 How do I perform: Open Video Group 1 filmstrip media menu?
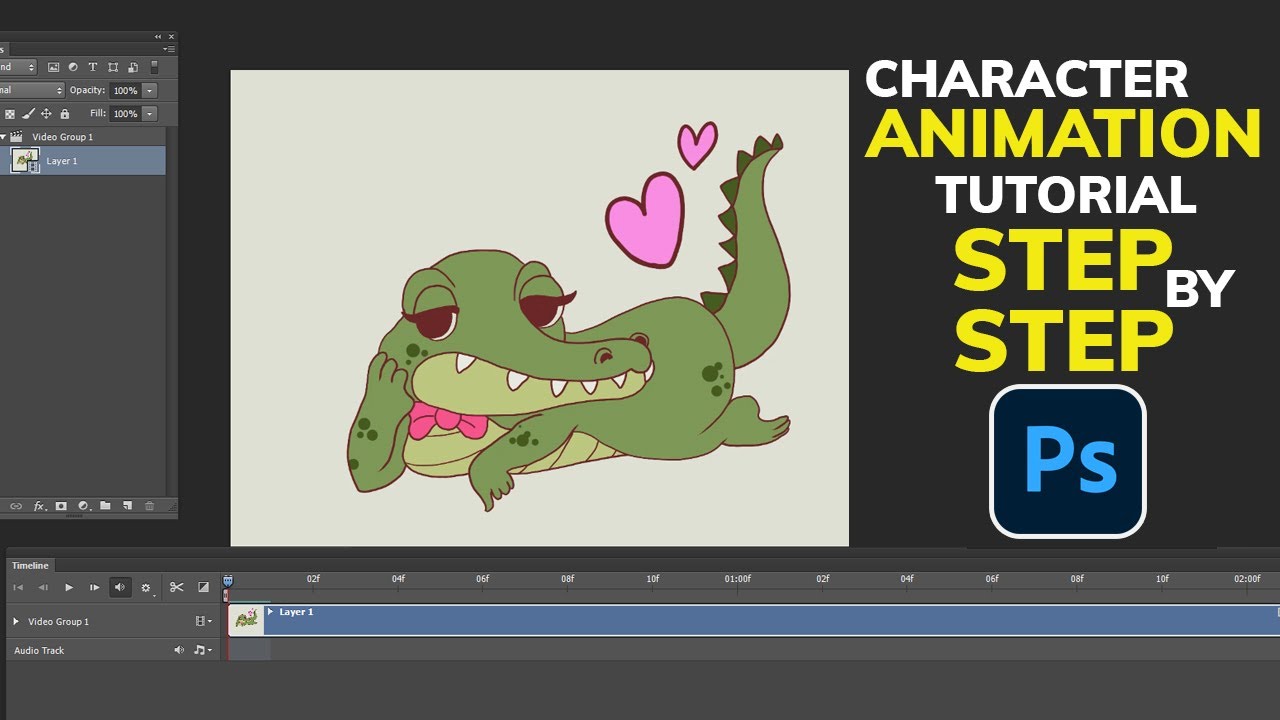point(203,621)
